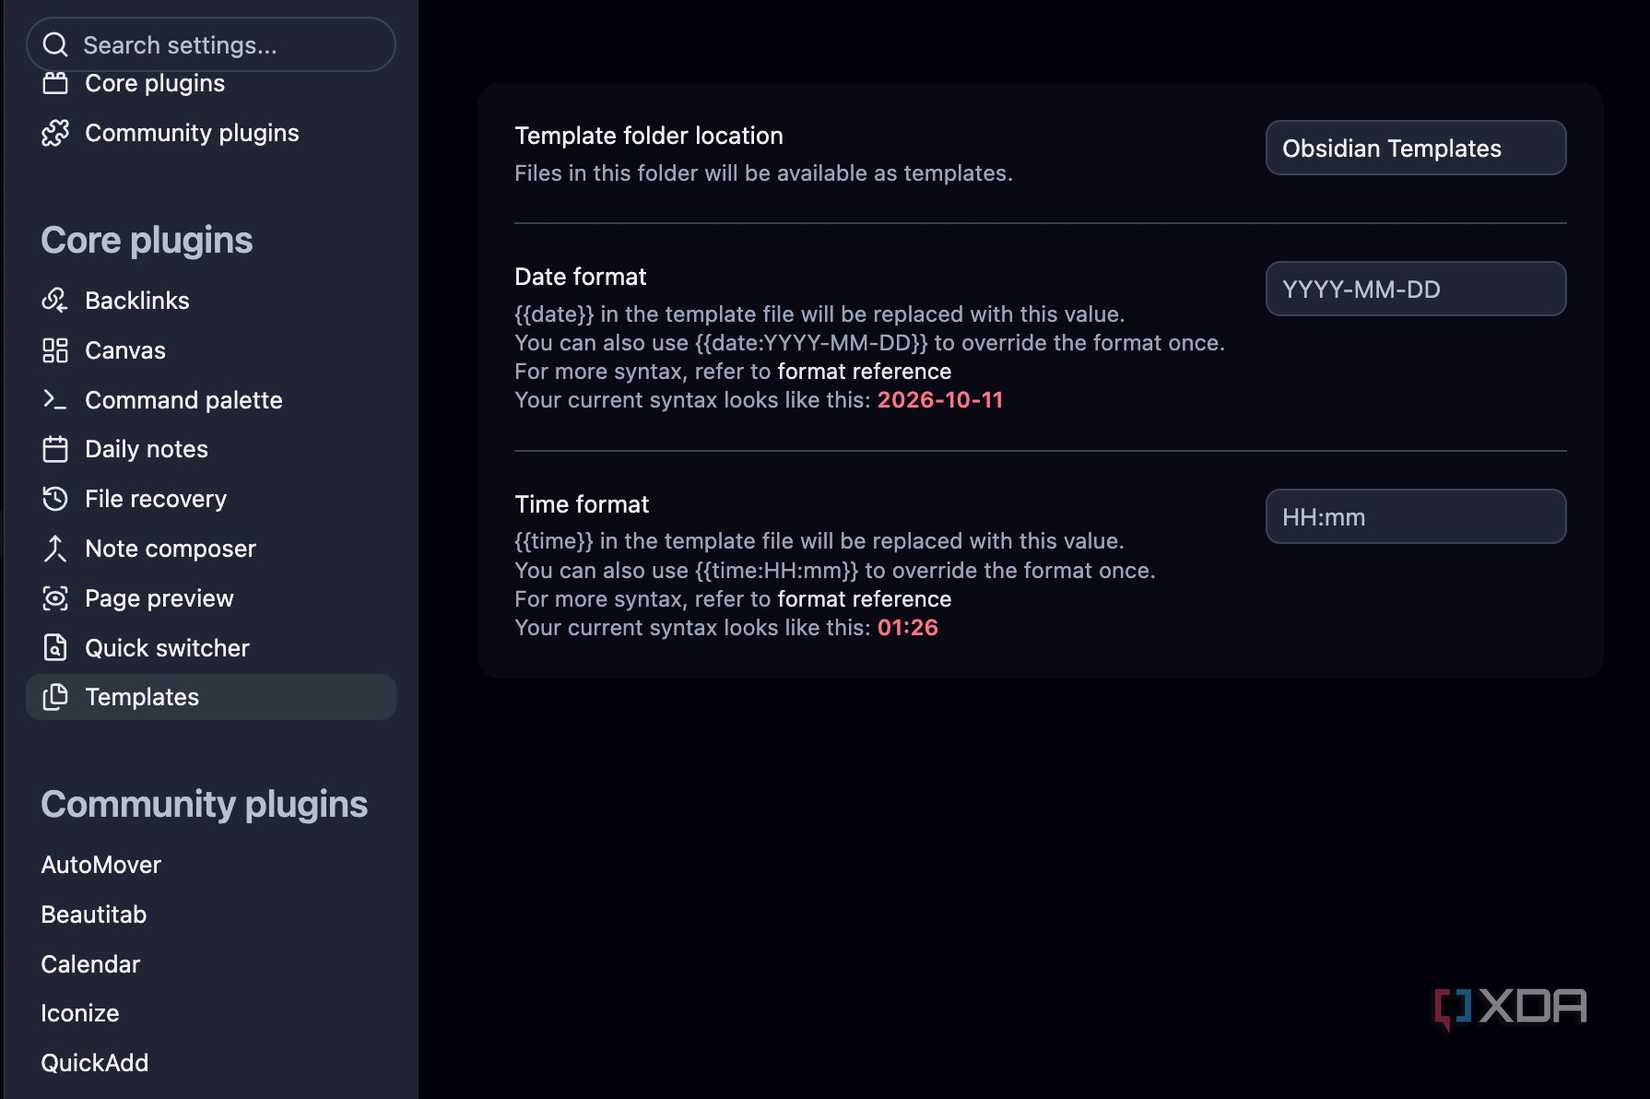Click the Quick switcher file icon
Image resolution: width=1650 pixels, height=1099 pixels.
pyautogui.click(x=55, y=647)
